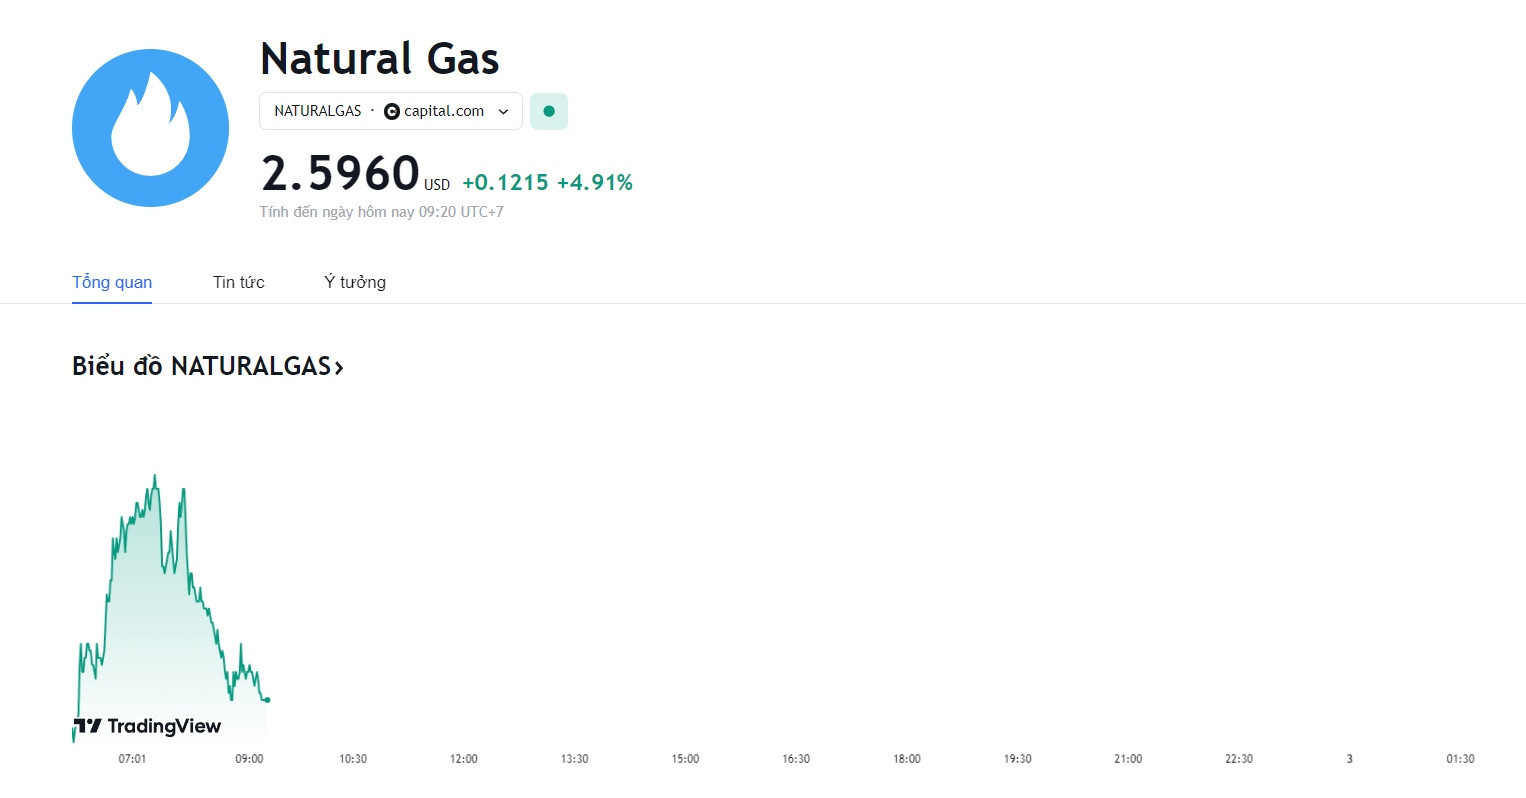
Task: Click the +4.91% change percentage
Action: tap(595, 182)
